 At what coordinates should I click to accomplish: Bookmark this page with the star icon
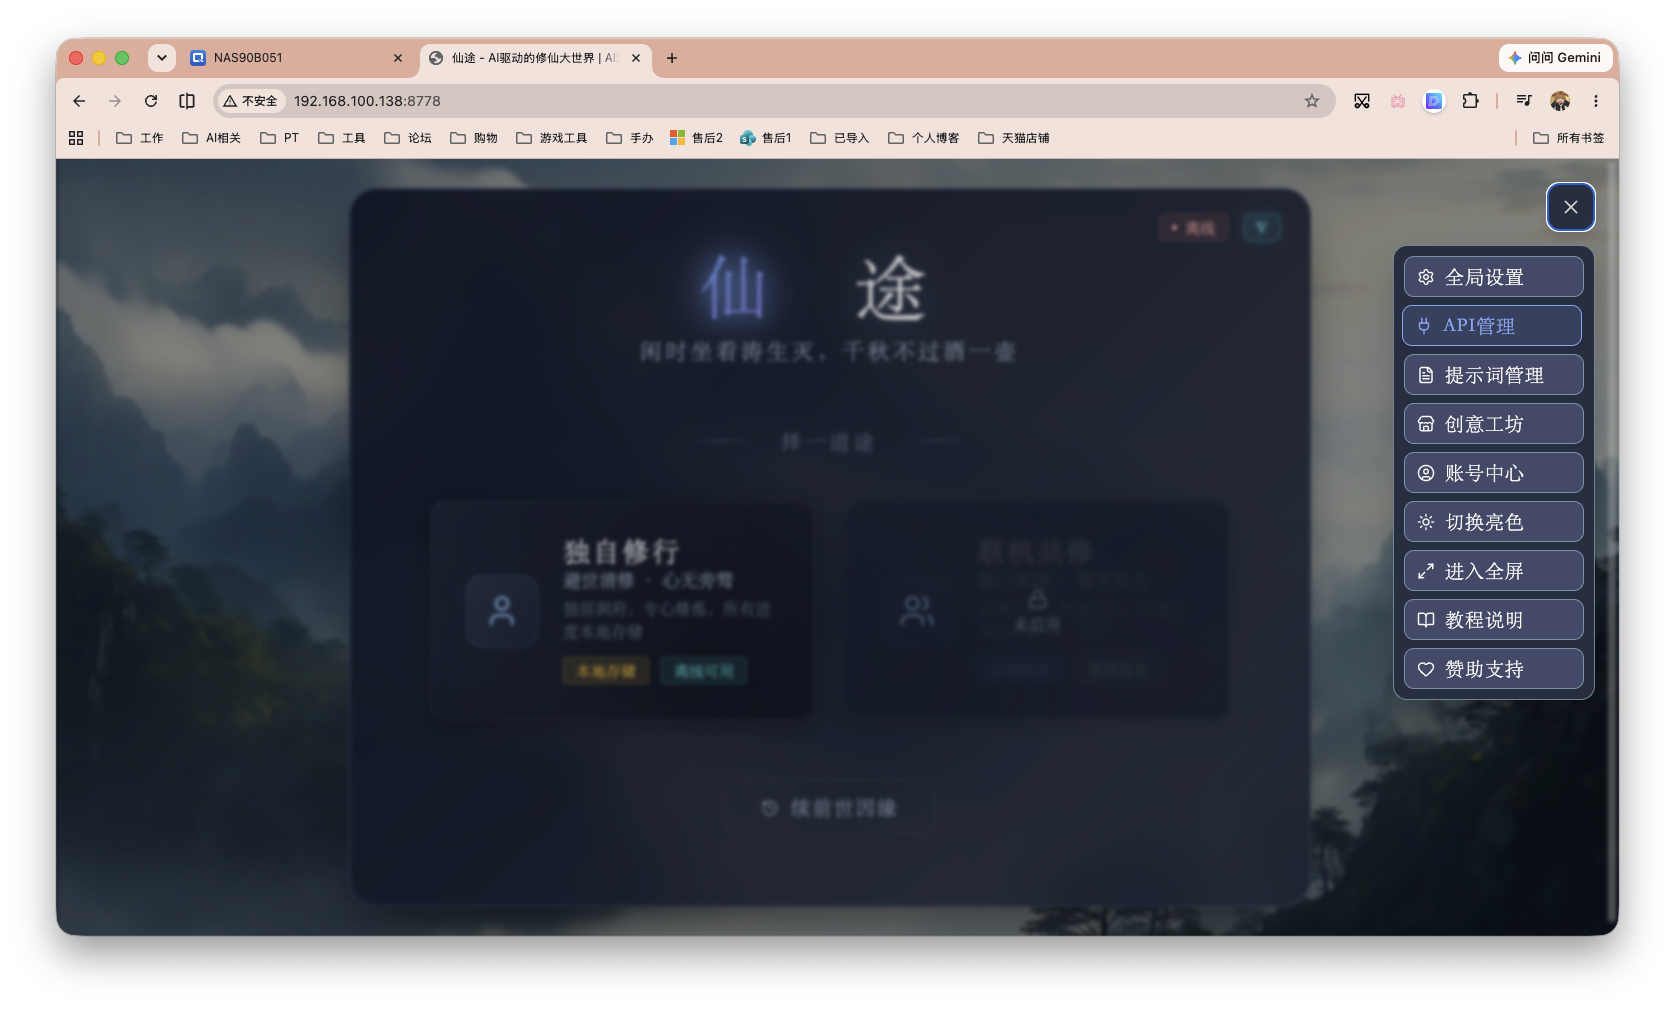[1311, 101]
